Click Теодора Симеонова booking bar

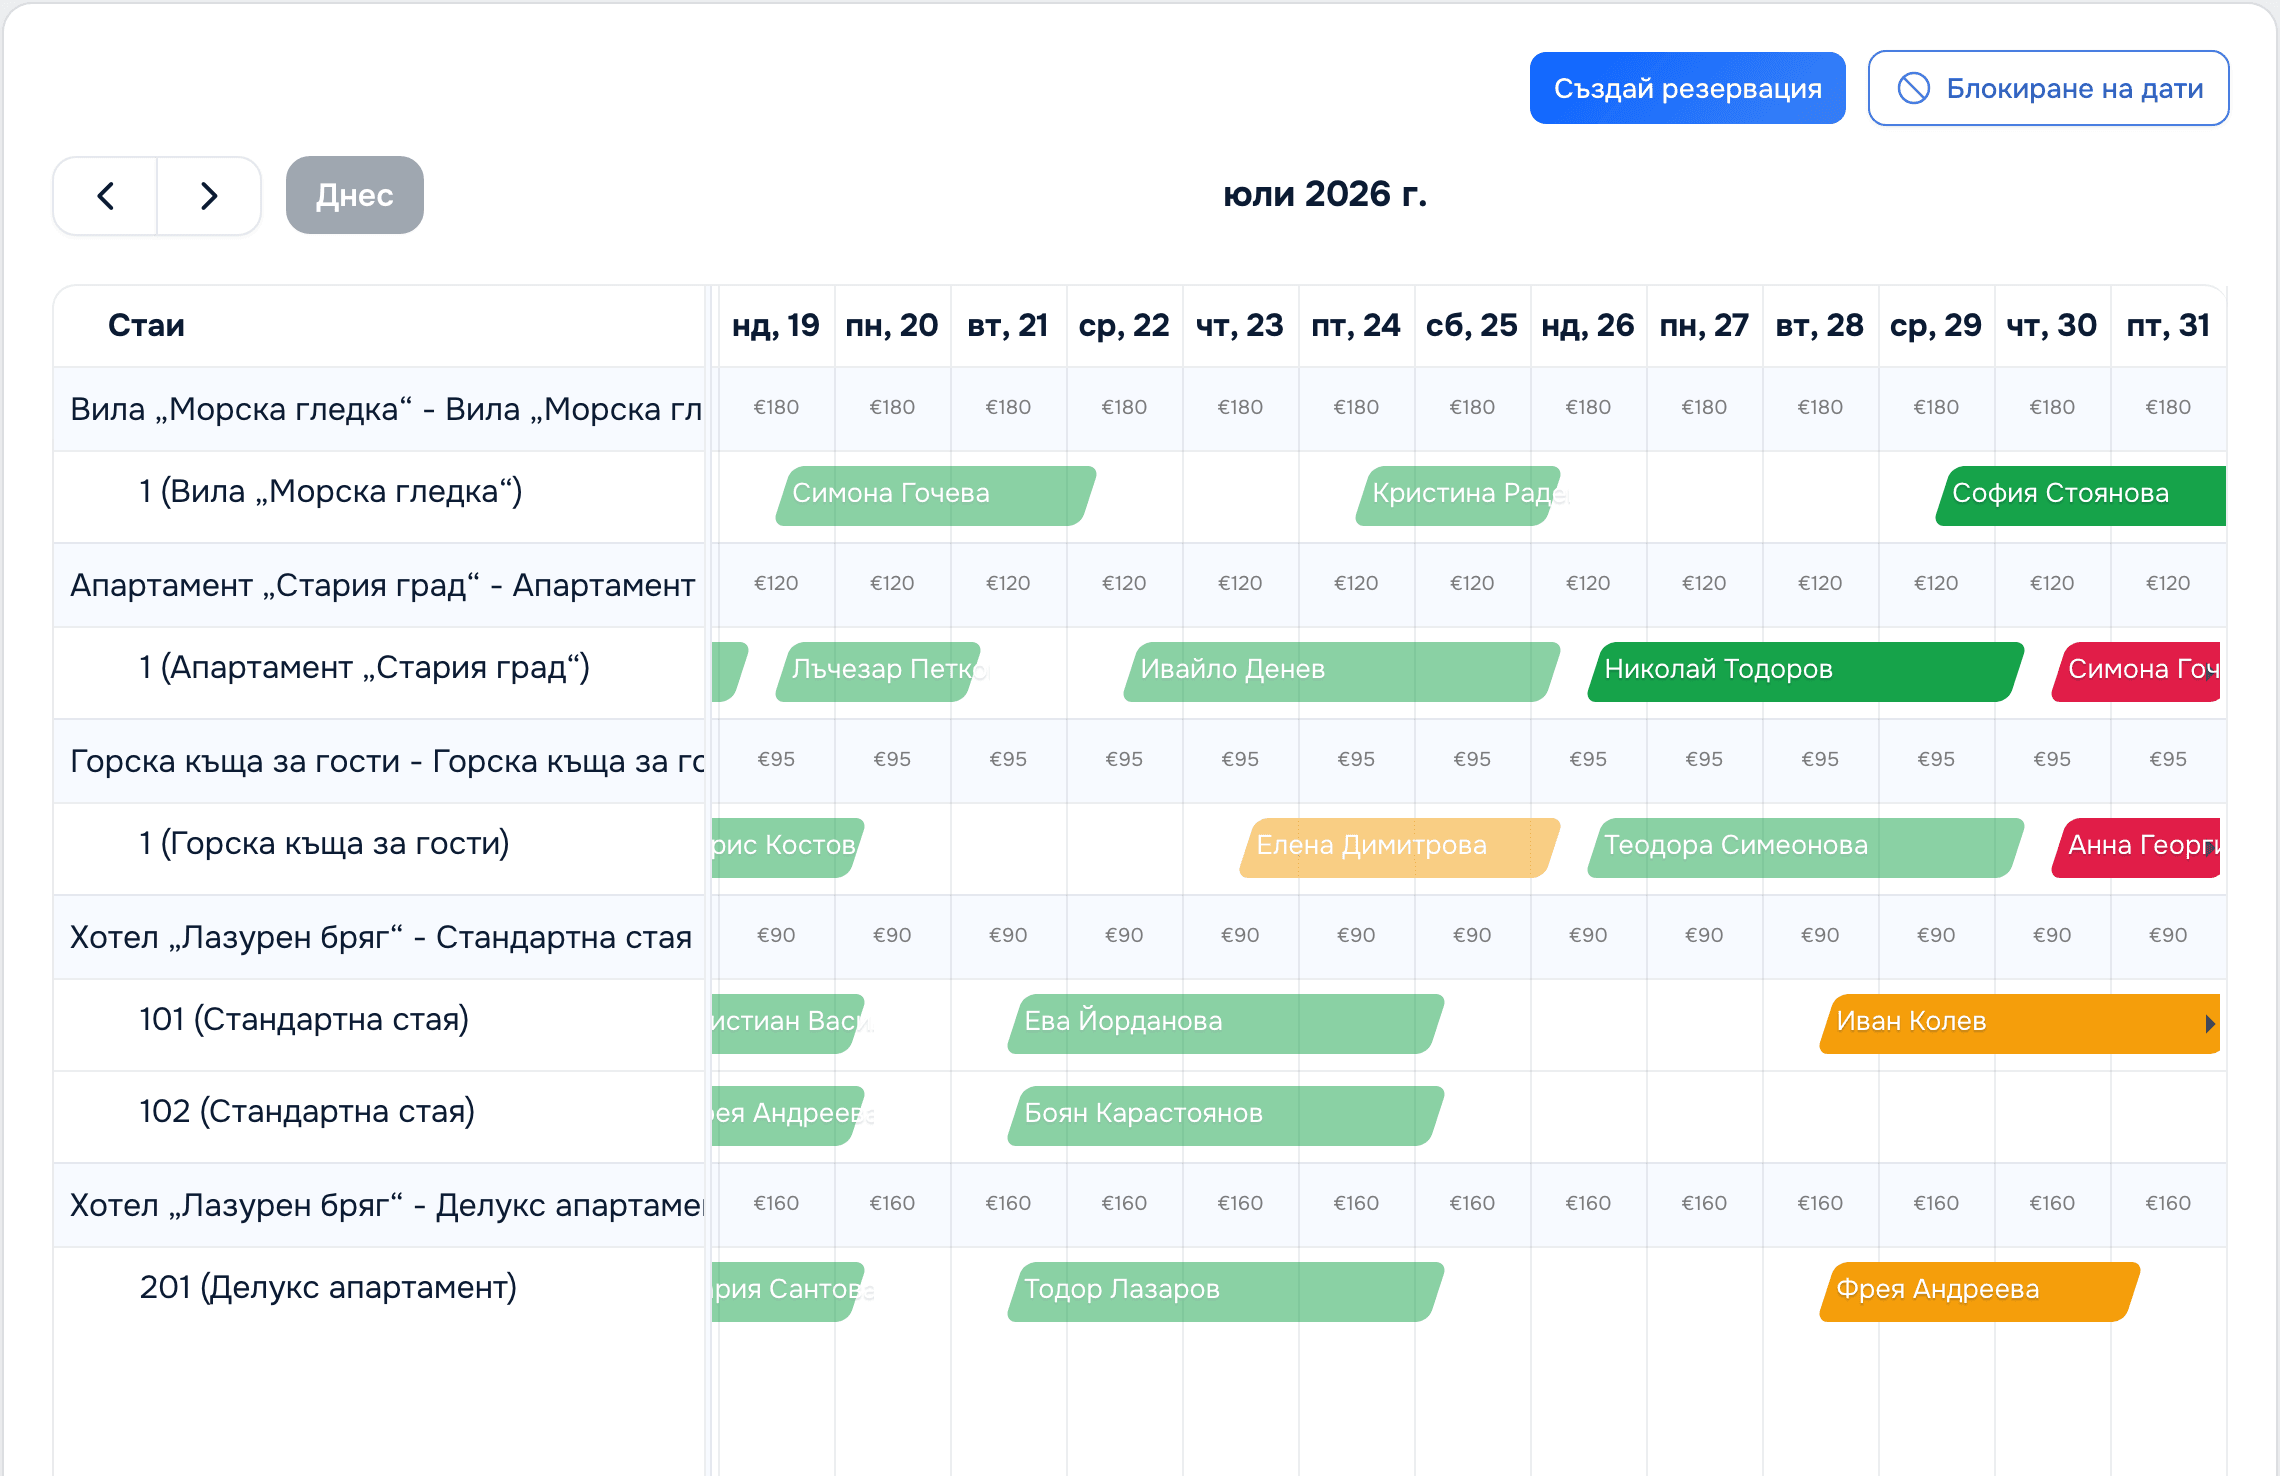click(1805, 847)
